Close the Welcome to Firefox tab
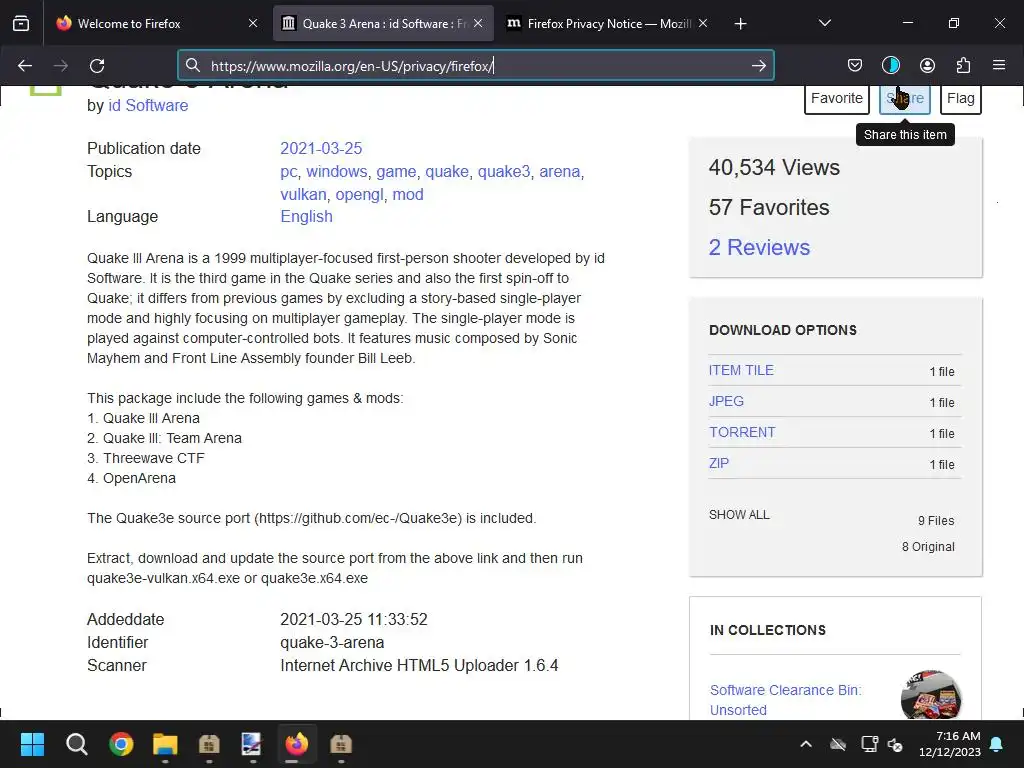Screen dimensions: 1024x768 (253, 24)
